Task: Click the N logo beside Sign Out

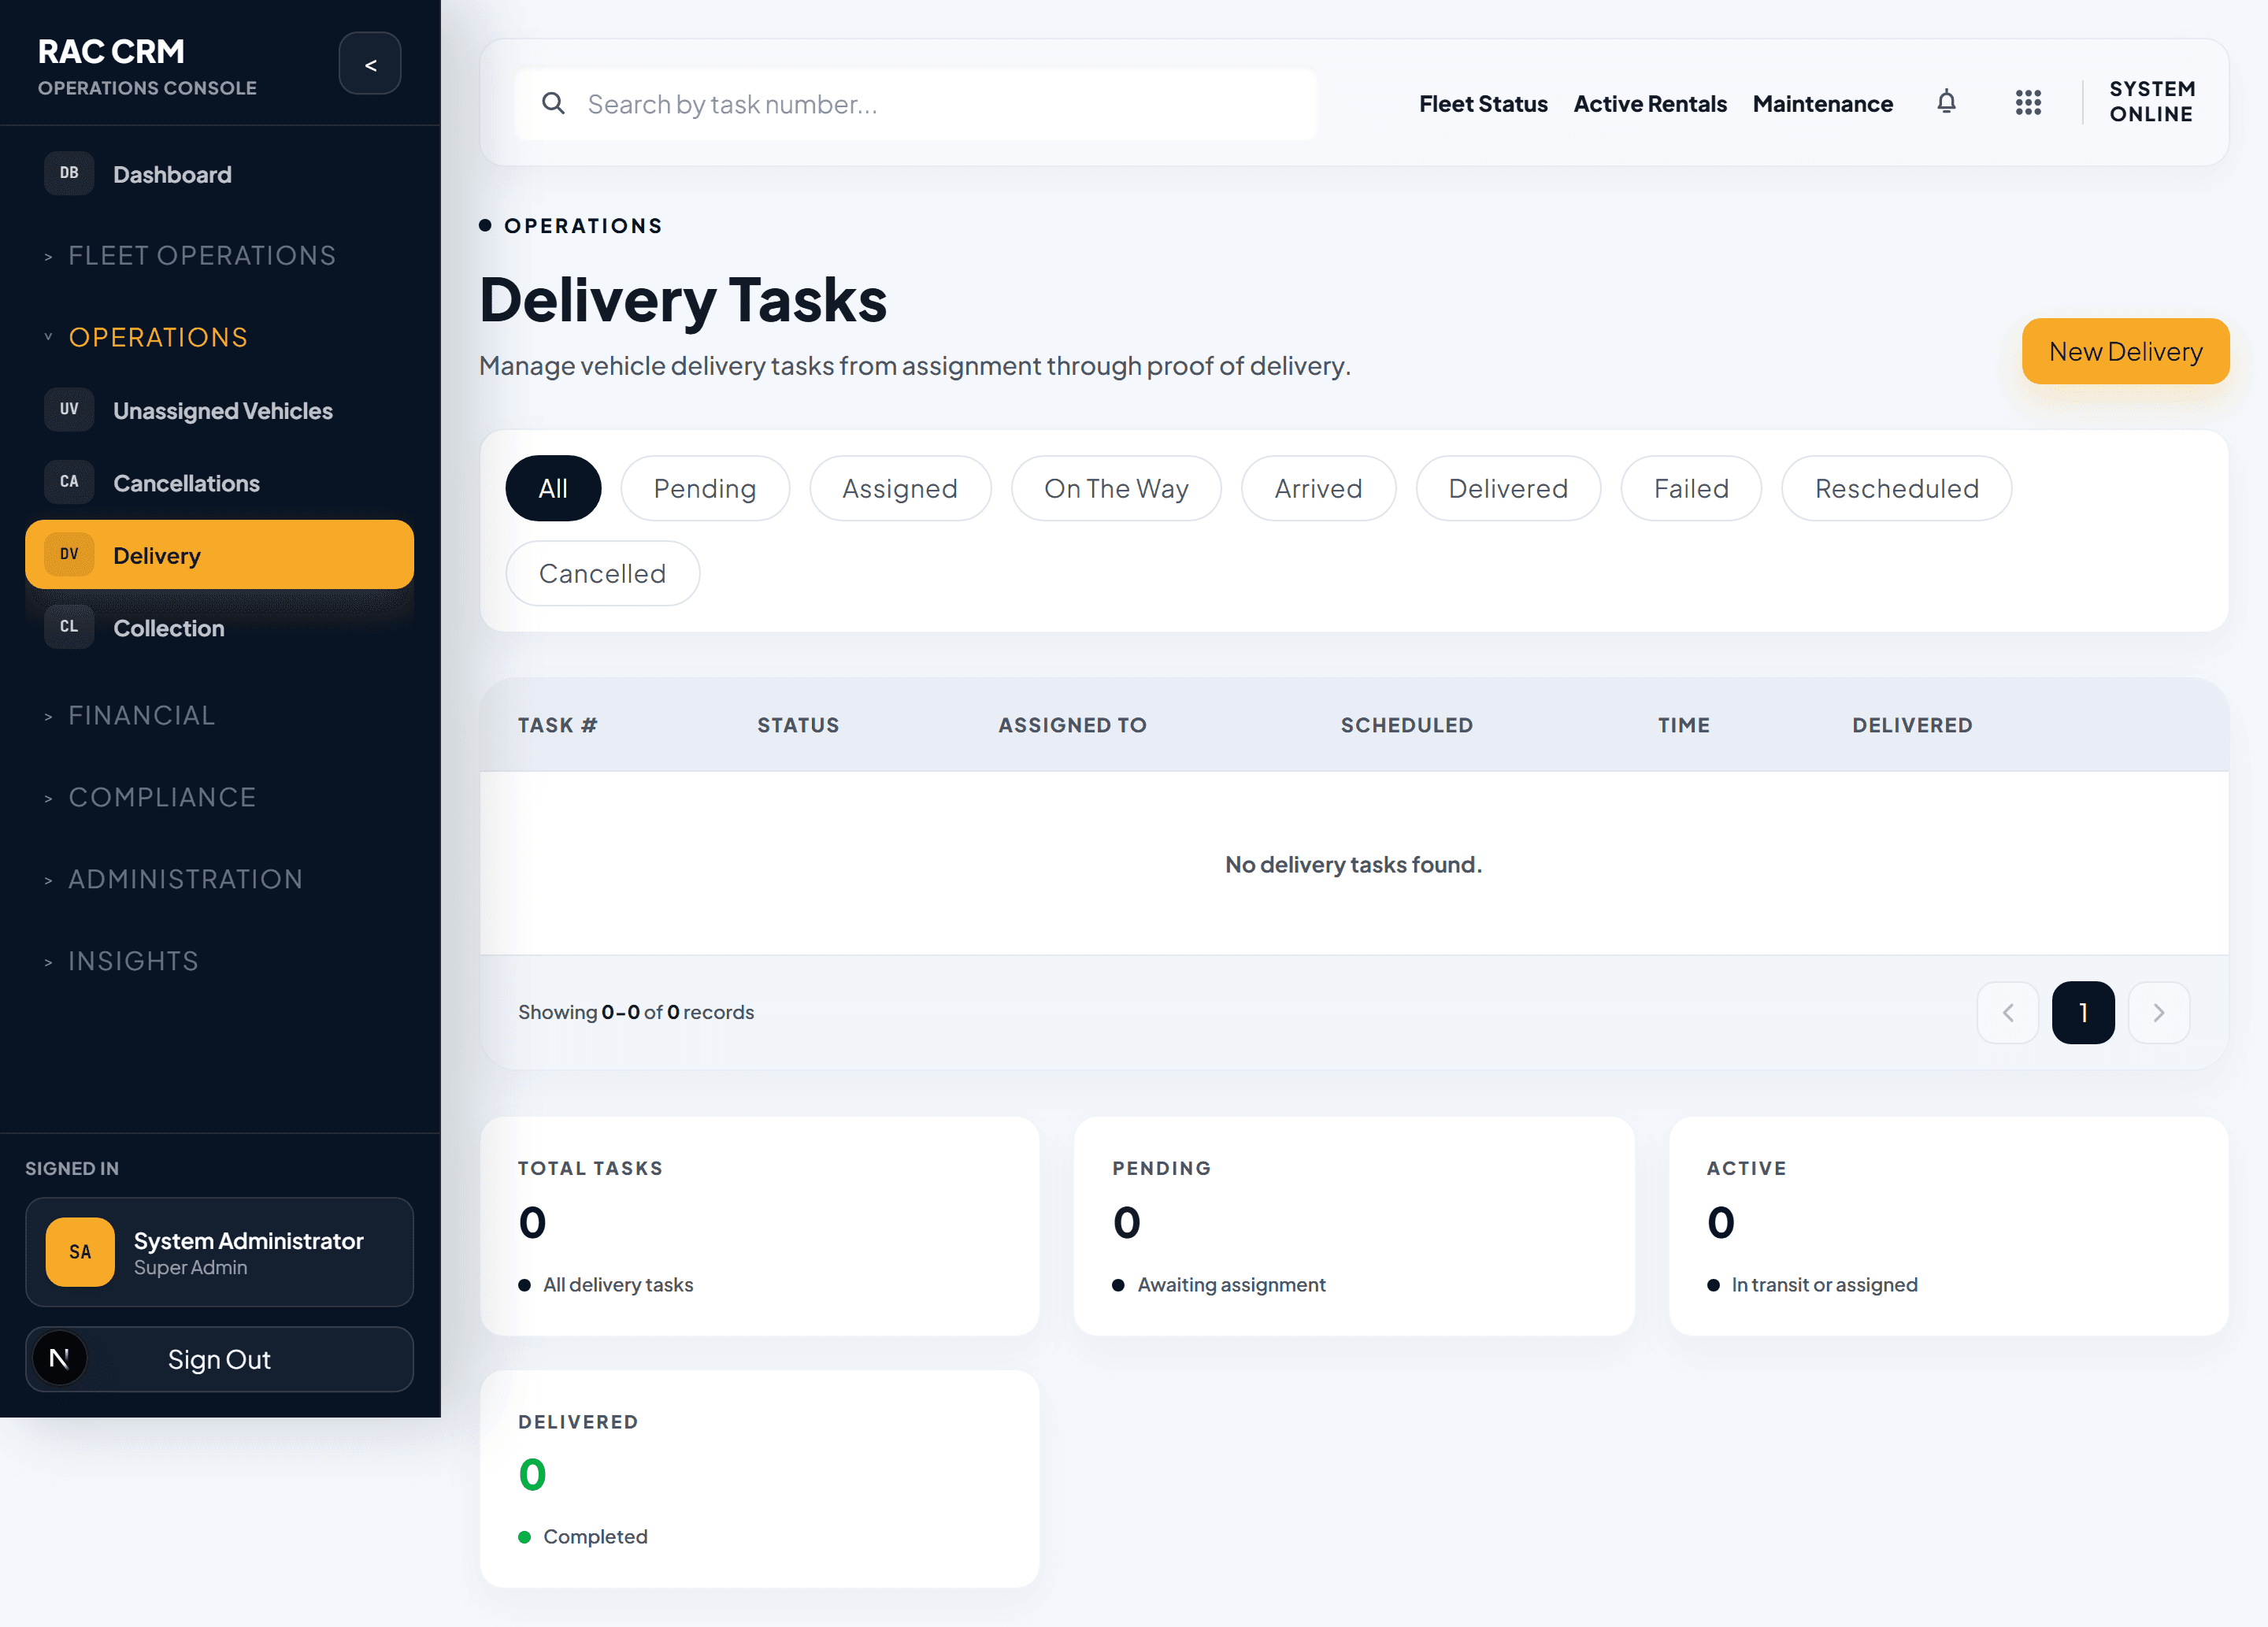Action: 59,1359
